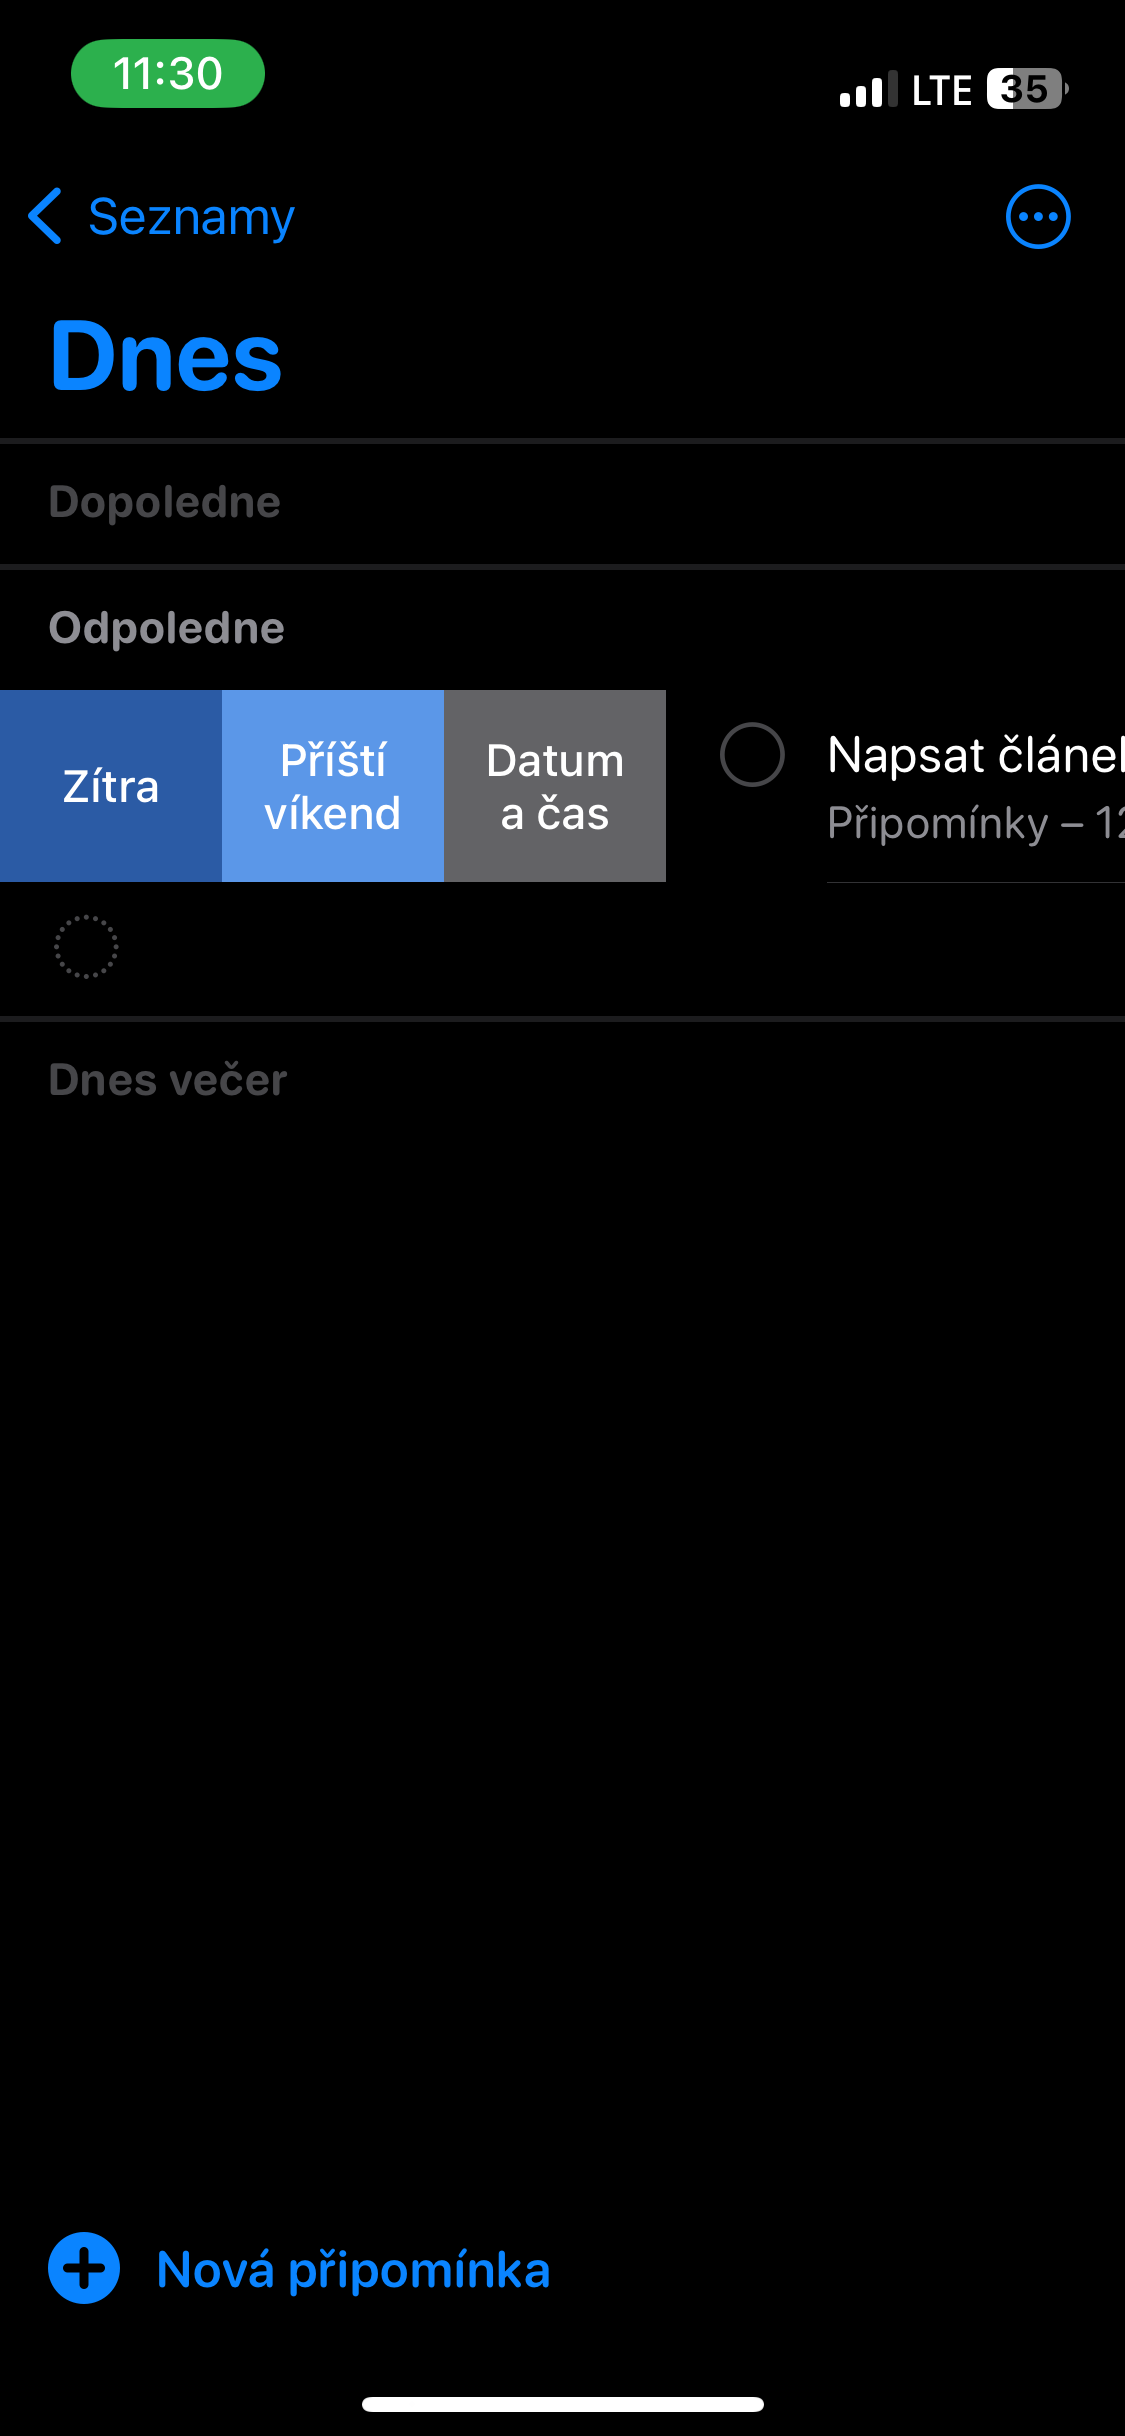Tap Nová připomínka text label

click(x=353, y=2270)
